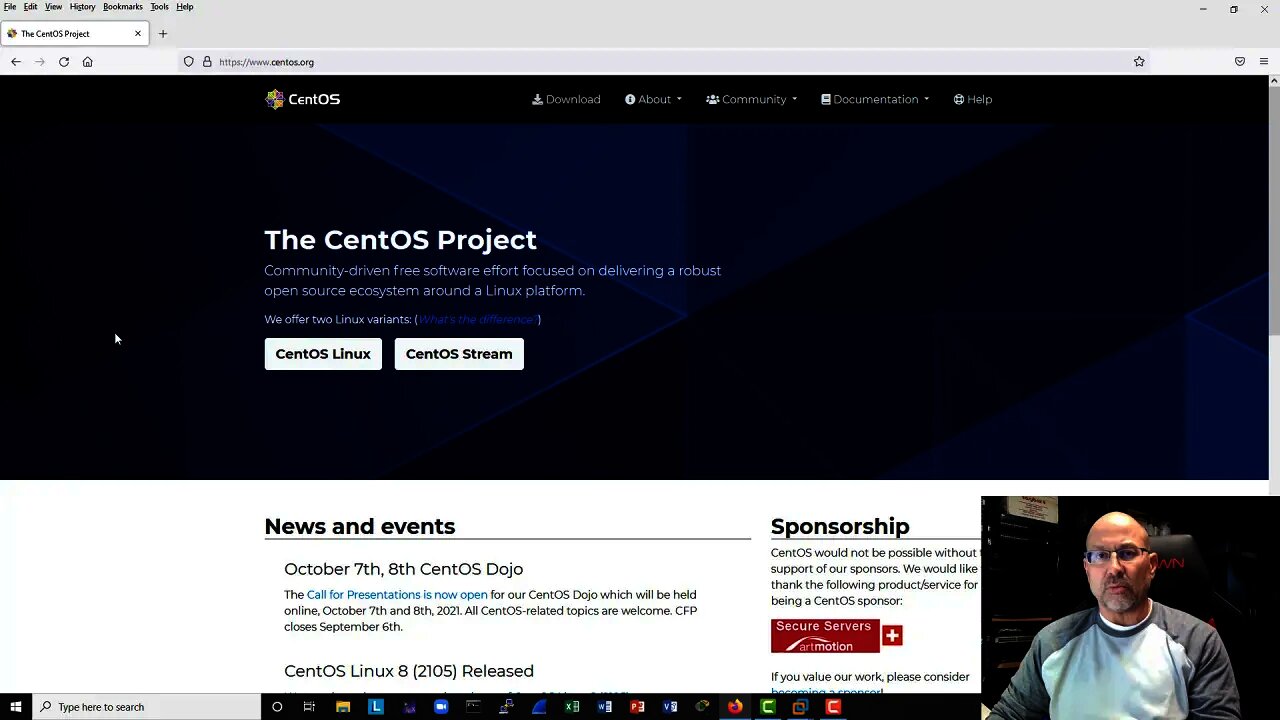Click the CentOS Linux 8 (2105) Released heading
This screenshot has height=720, width=1280.
(409, 671)
